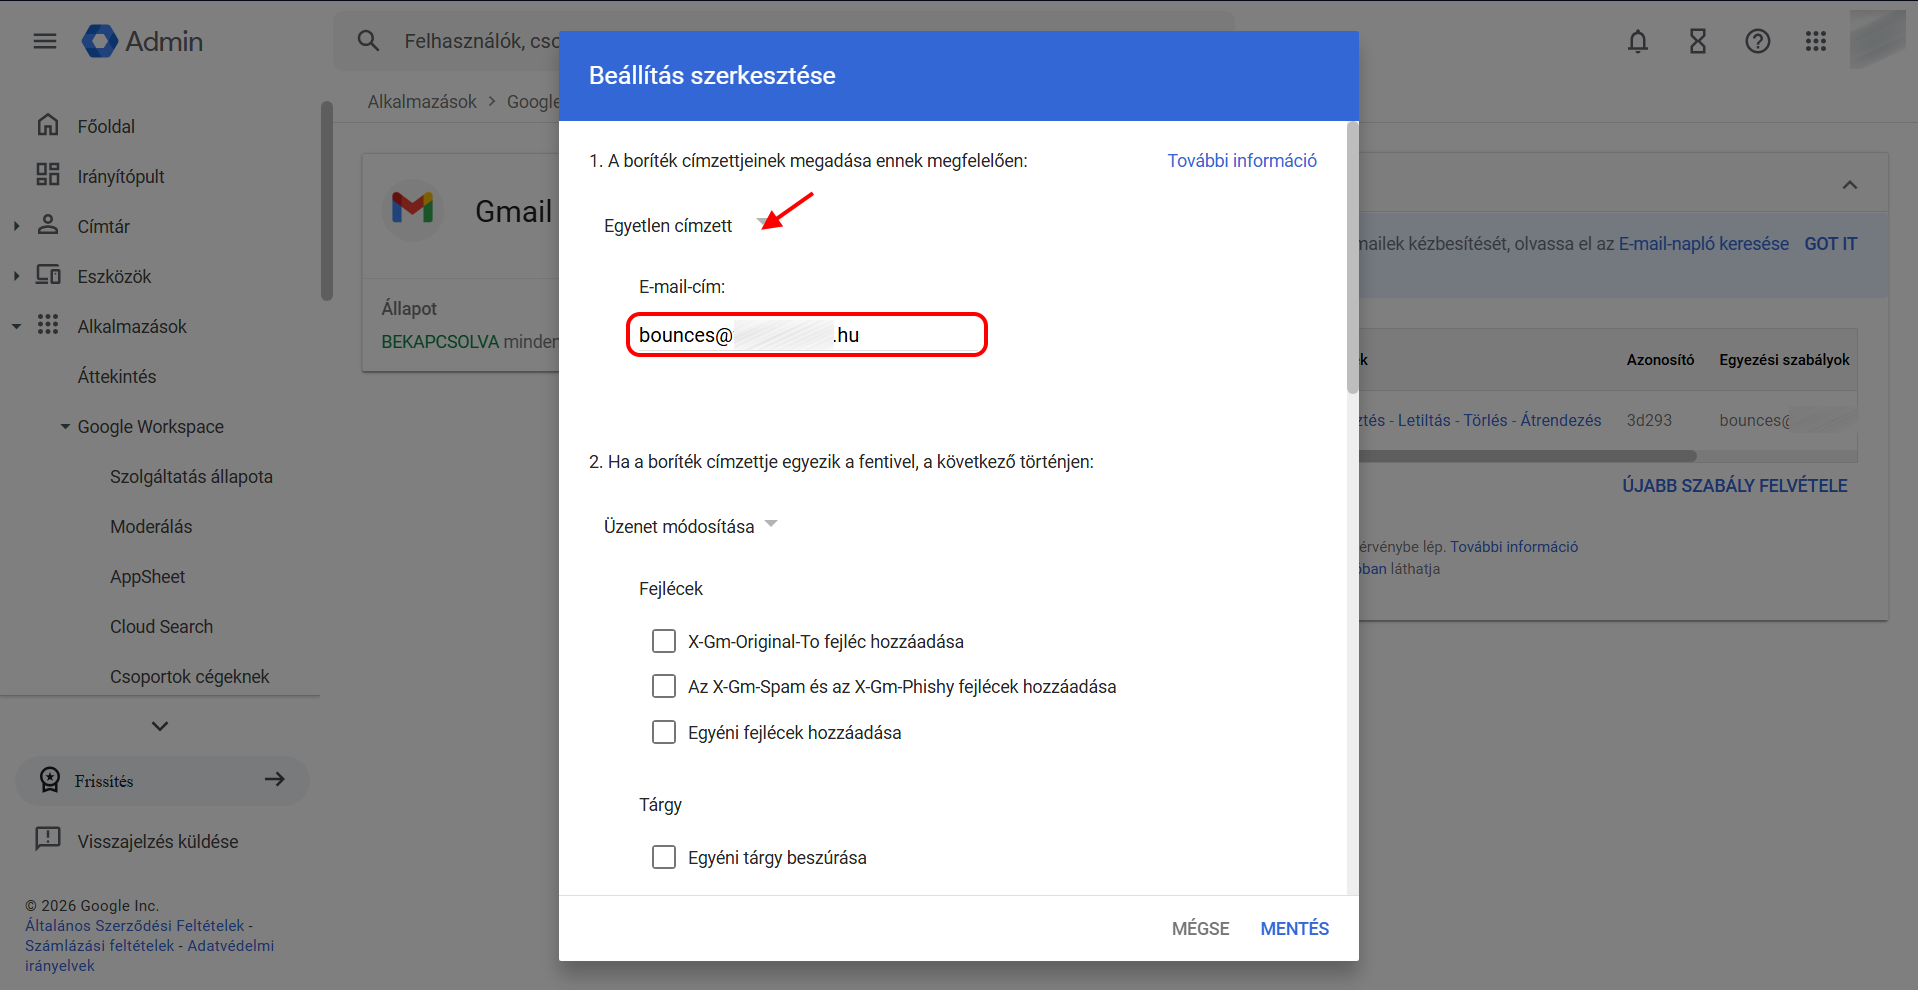Check Egyéni fejlécek hozzáadása option
Image resolution: width=1918 pixels, height=990 pixels.
664,733
